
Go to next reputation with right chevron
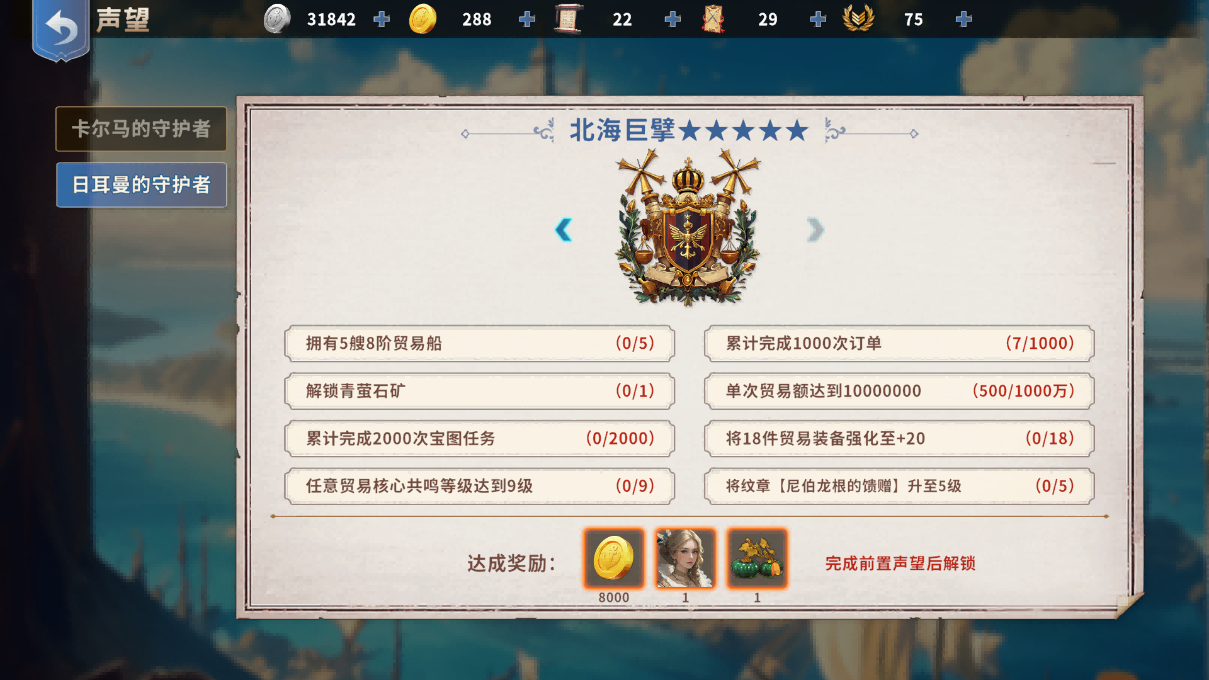(x=815, y=230)
